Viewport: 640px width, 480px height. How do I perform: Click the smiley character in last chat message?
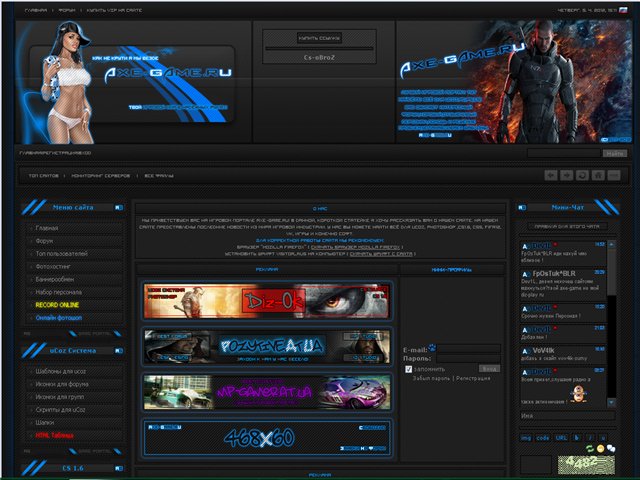[578, 395]
